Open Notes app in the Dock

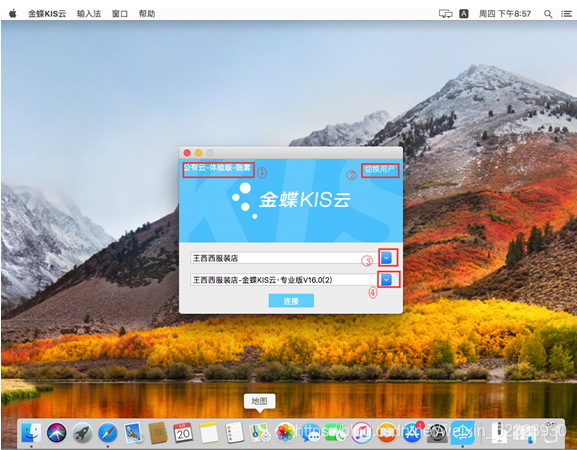(x=209, y=432)
